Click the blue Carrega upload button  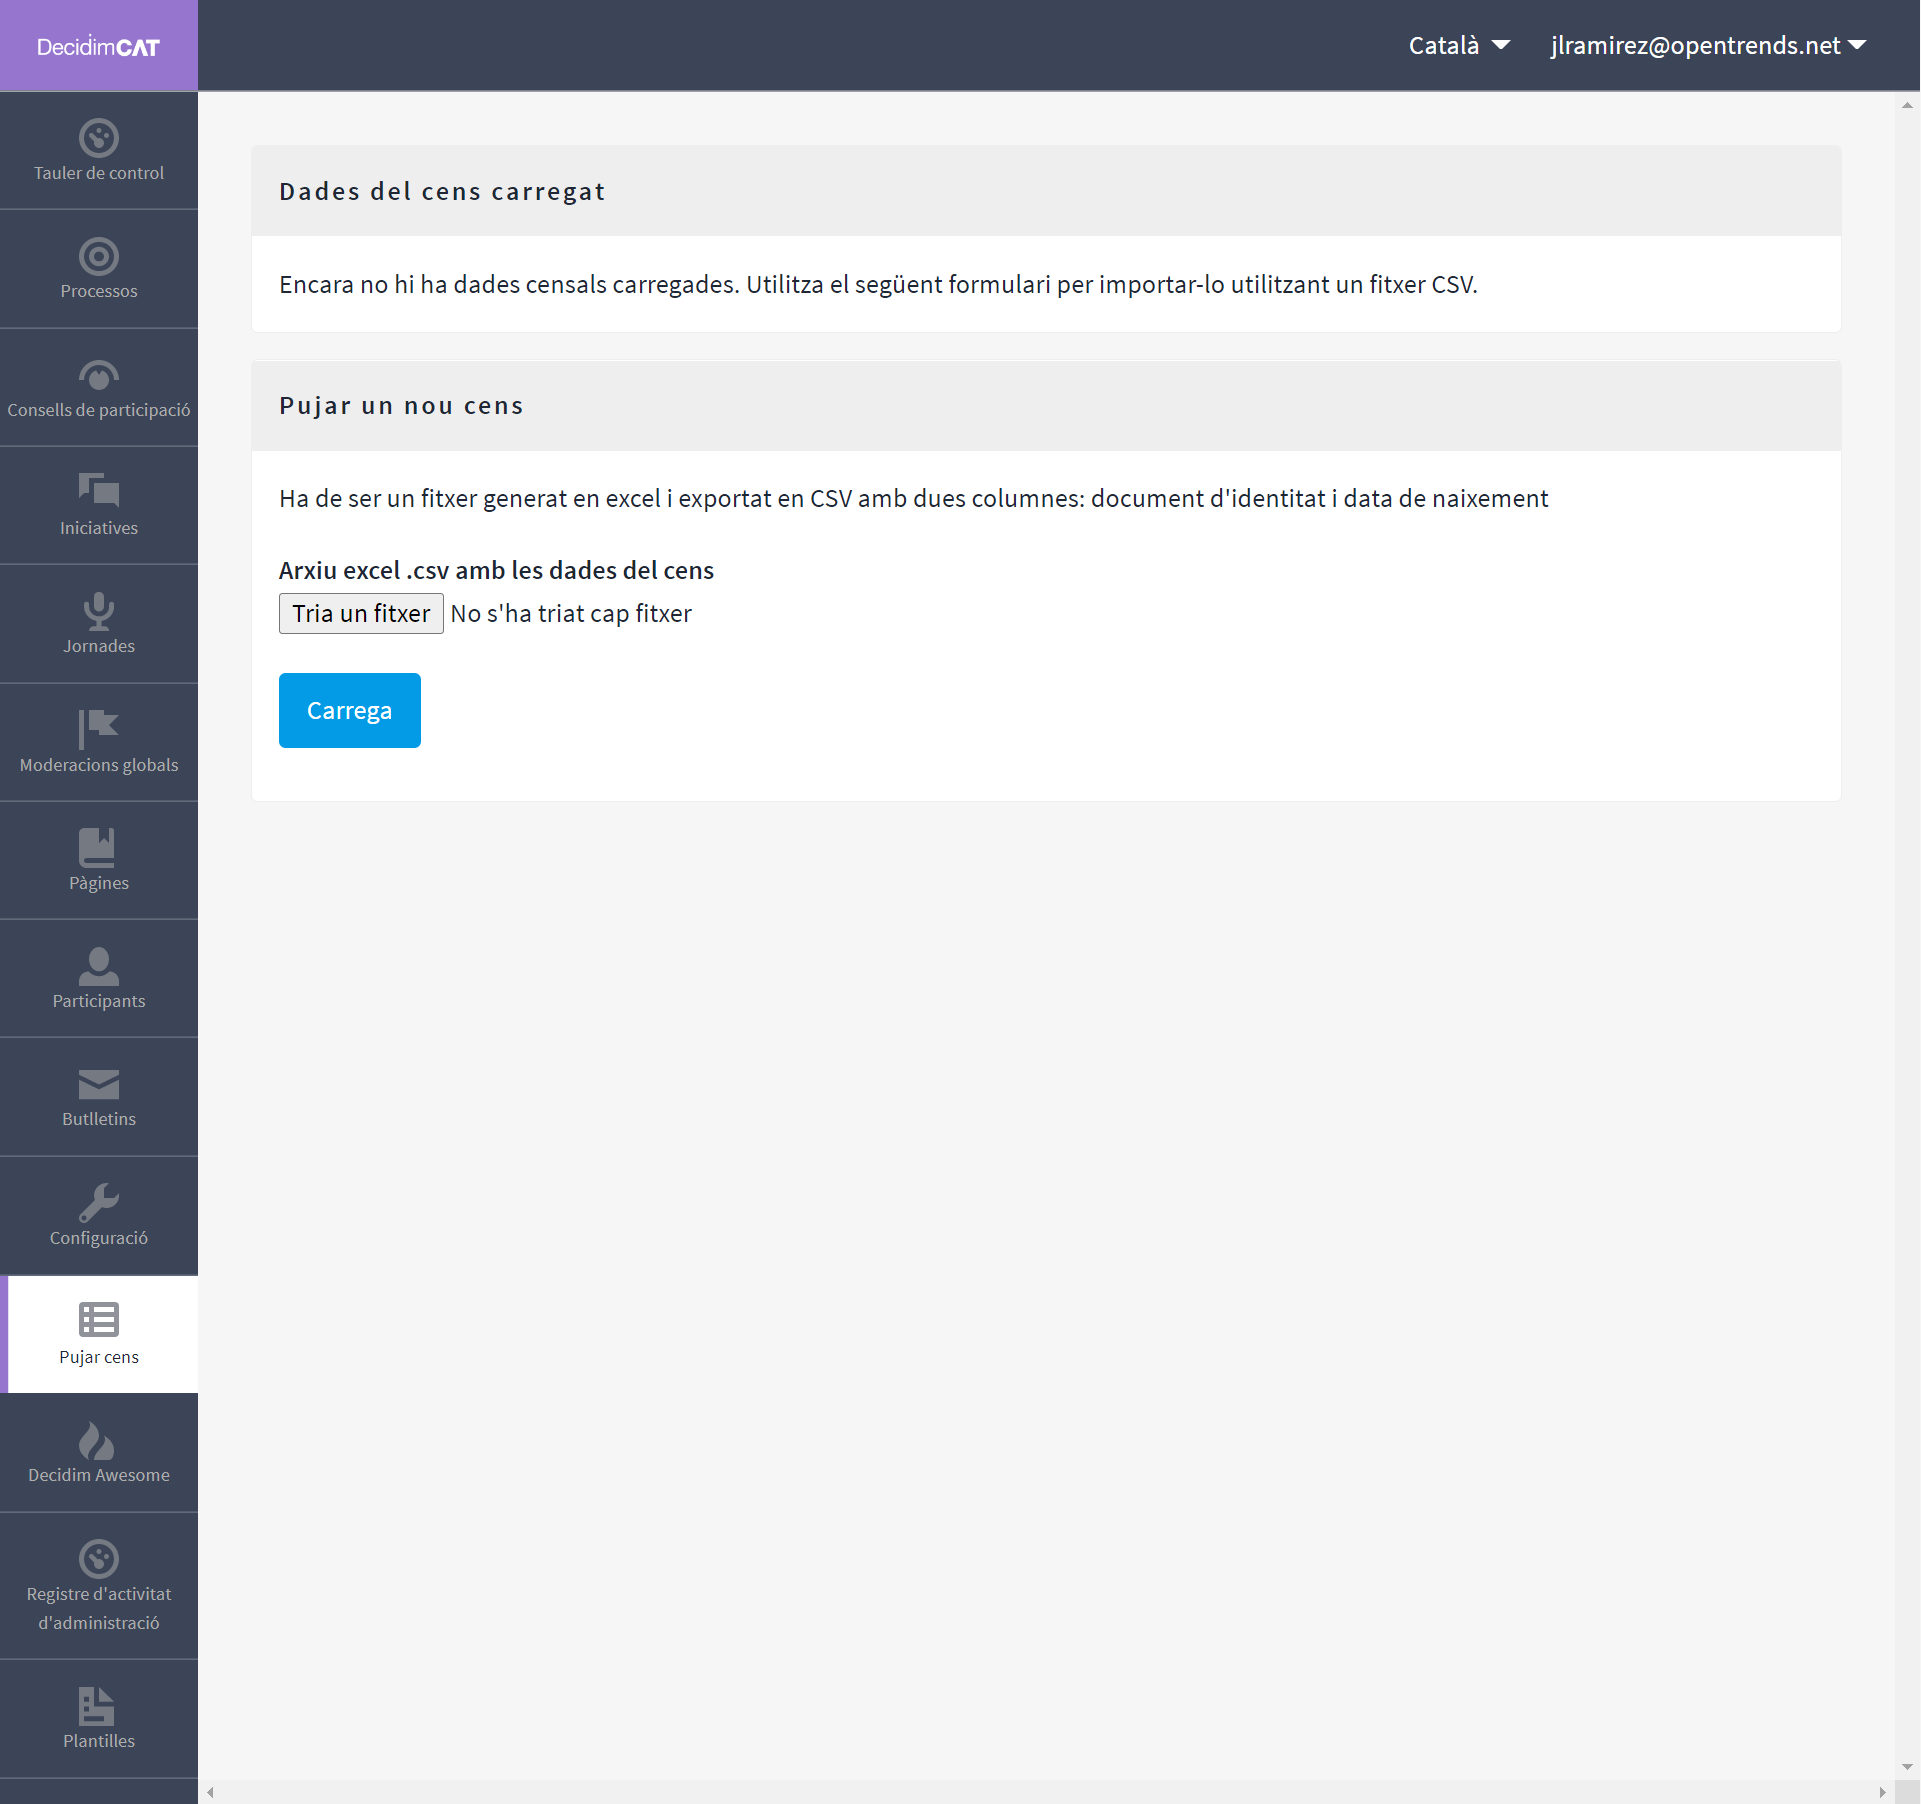(x=350, y=711)
